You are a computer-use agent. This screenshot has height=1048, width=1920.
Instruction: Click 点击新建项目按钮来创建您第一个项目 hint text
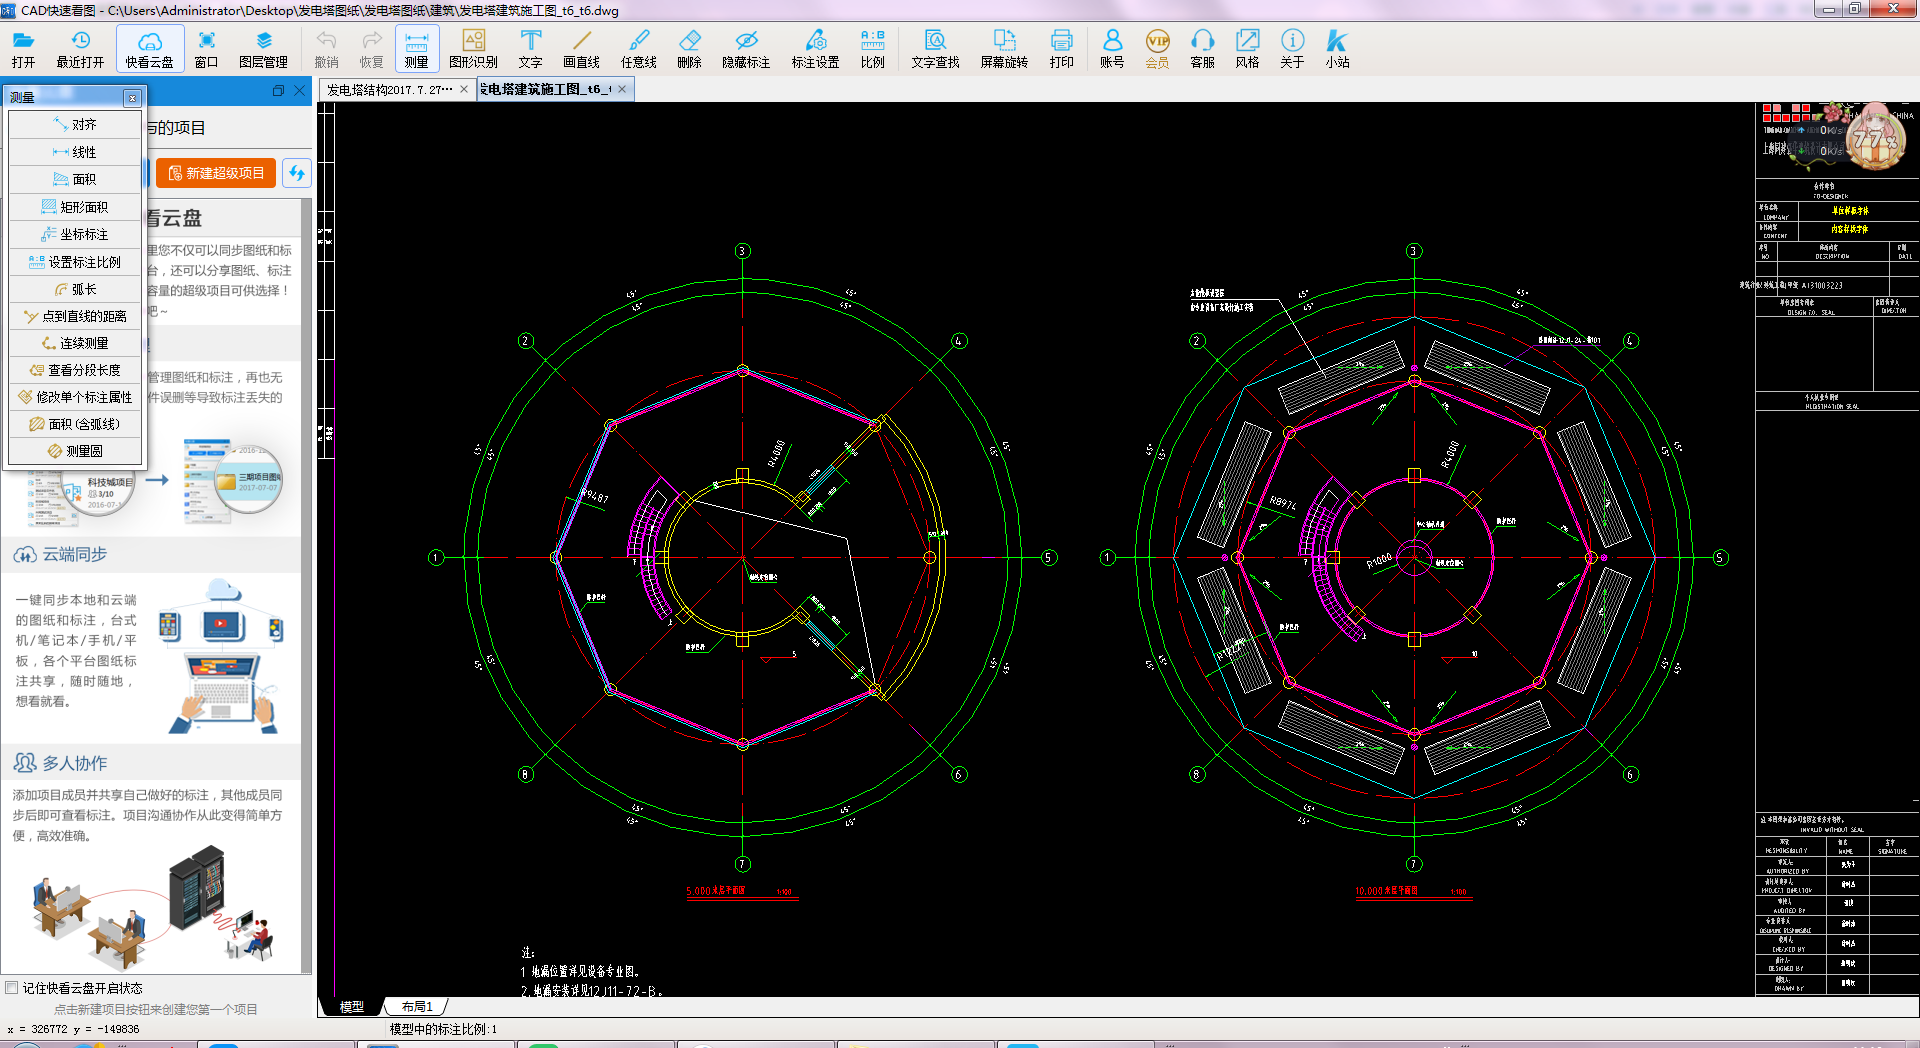coord(156,1009)
